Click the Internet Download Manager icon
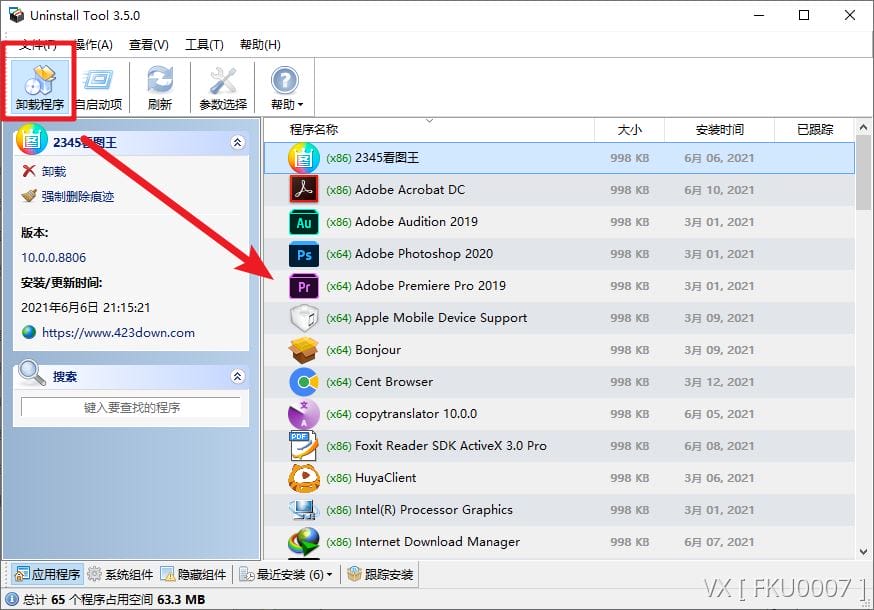The image size is (874, 610). coord(304,541)
